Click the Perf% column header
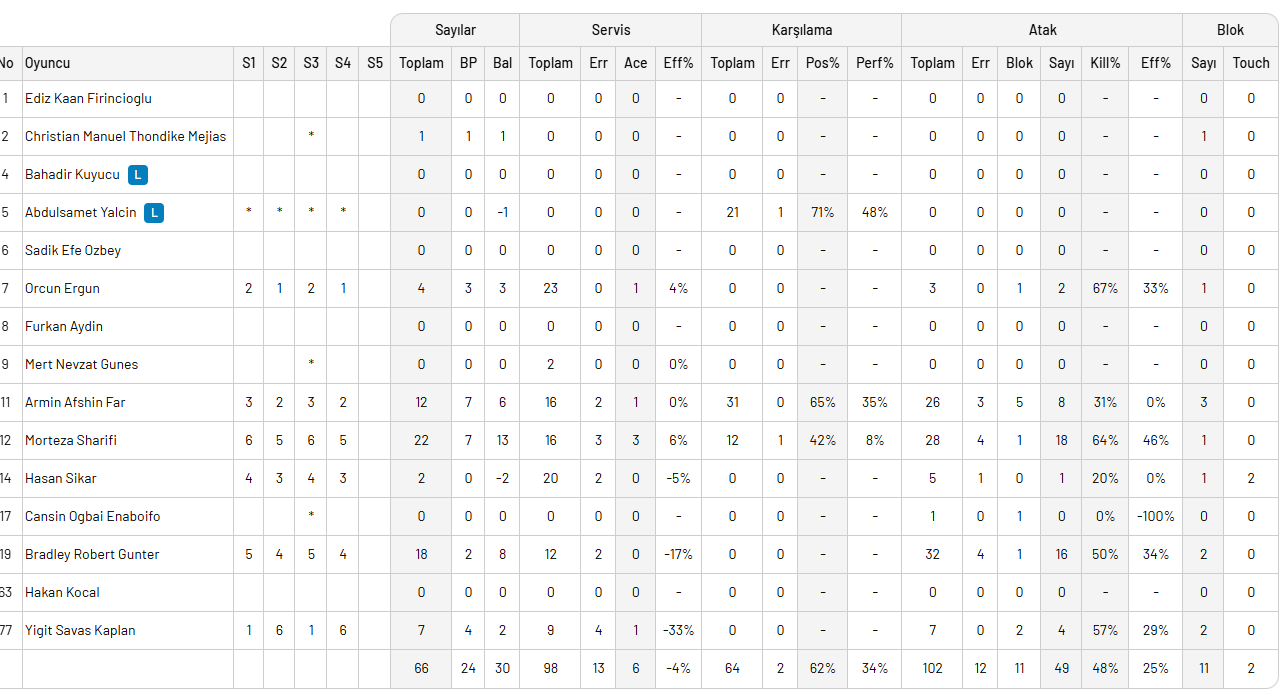 874,63
